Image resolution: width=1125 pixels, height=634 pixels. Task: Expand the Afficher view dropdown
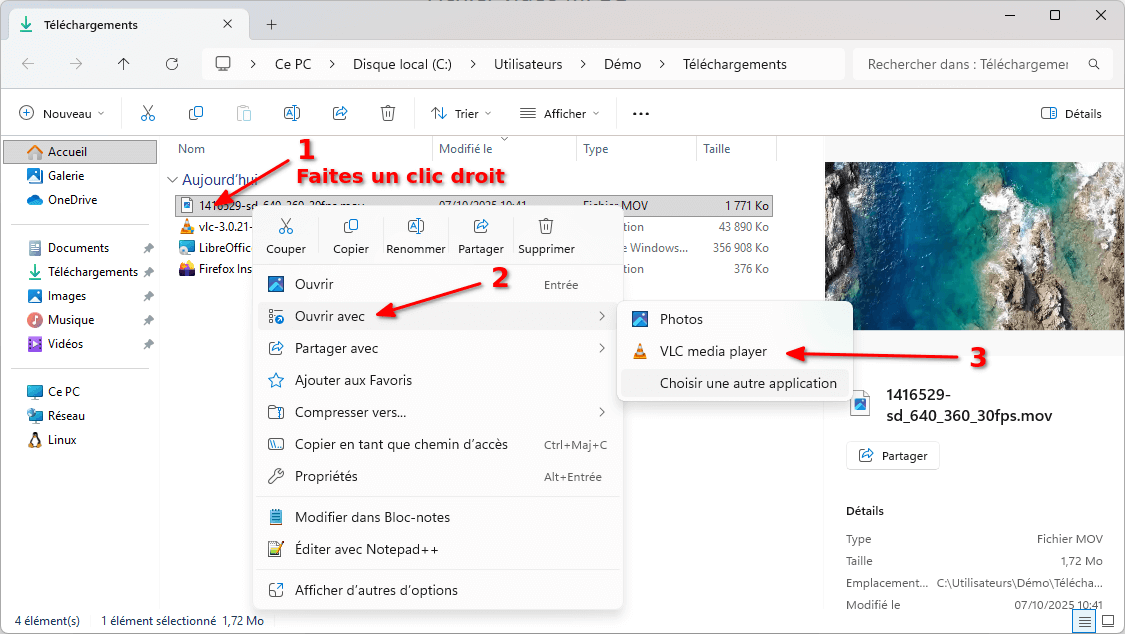(x=560, y=114)
